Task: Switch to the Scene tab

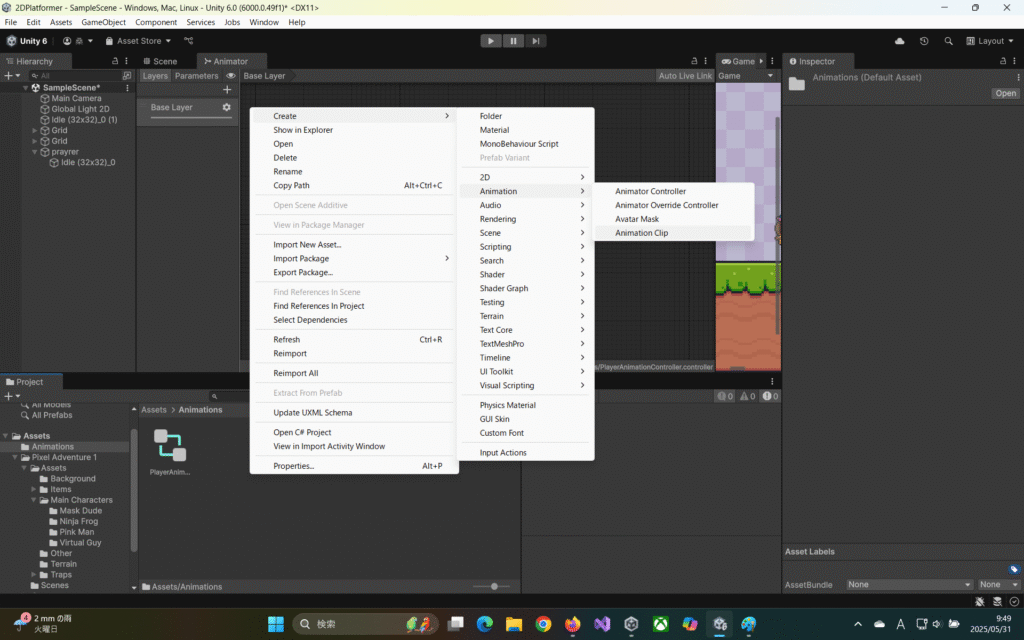Action: point(160,61)
